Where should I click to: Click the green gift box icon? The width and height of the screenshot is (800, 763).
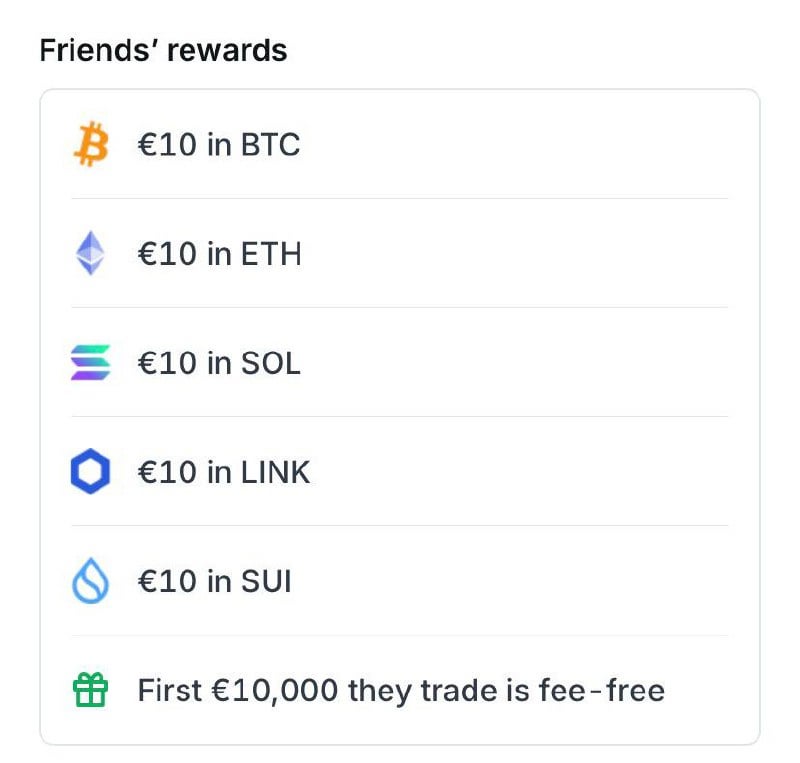point(90,690)
